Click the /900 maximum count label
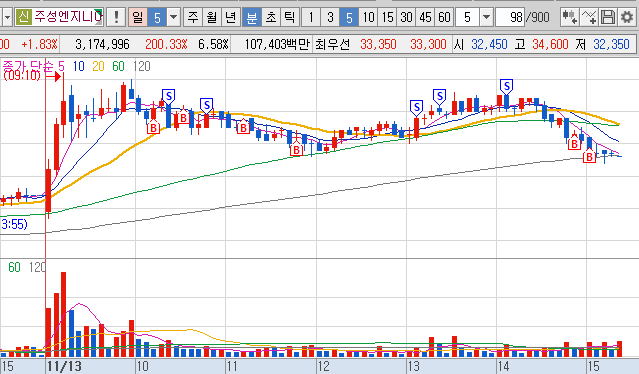The width and height of the screenshot is (639, 374). (x=538, y=17)
